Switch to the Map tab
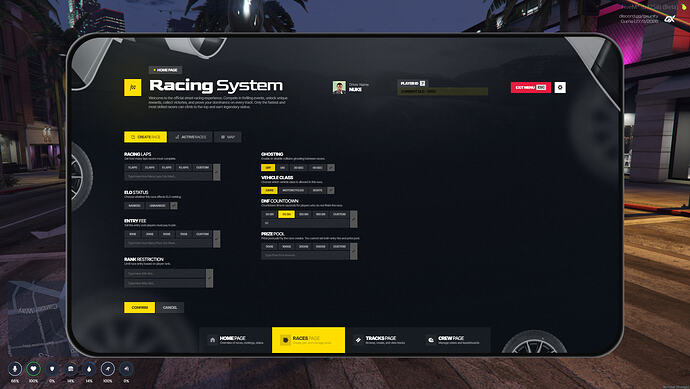Screen dimensions: 690x389 228,137
